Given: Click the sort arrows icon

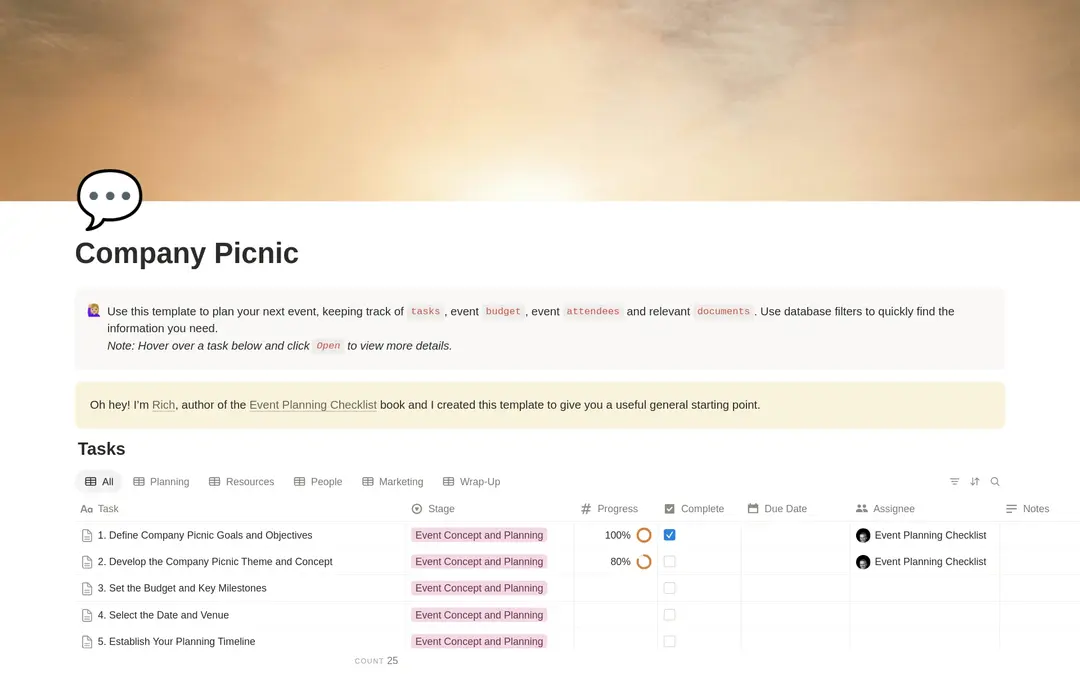Looking at the screenshot, I should click(975, 482).
